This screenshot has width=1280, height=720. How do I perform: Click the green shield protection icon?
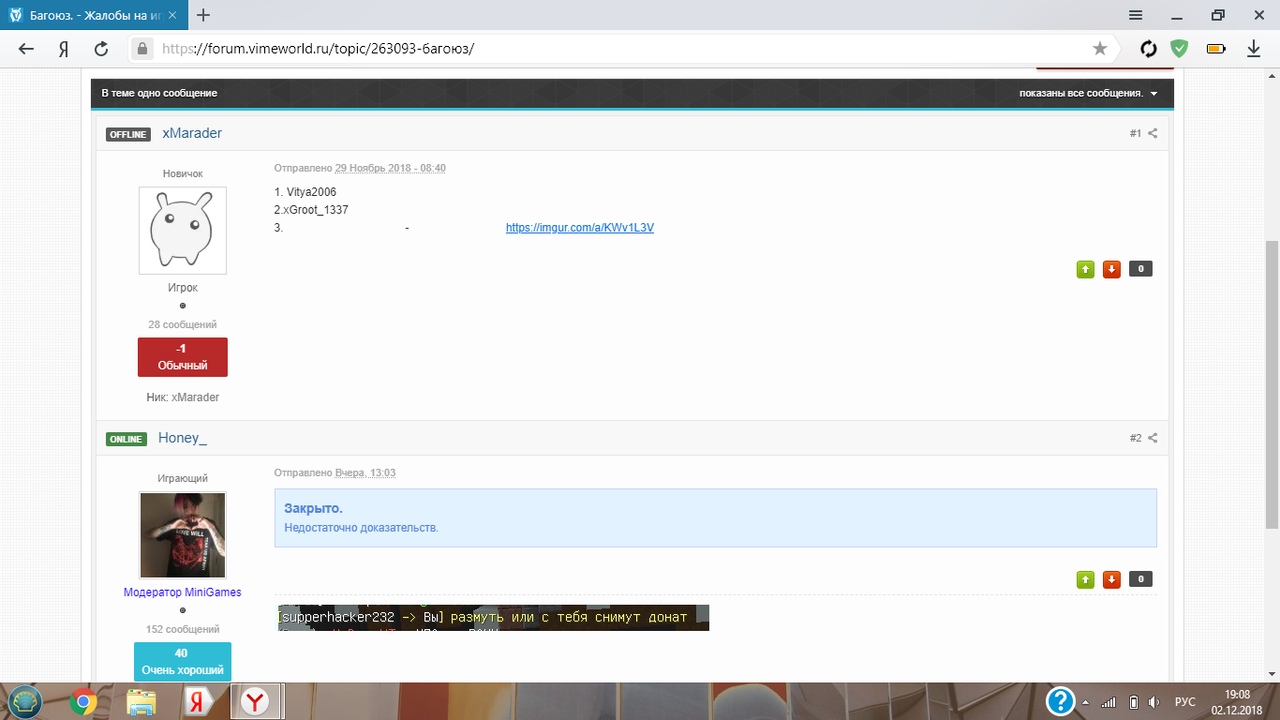click(1180, 48)
